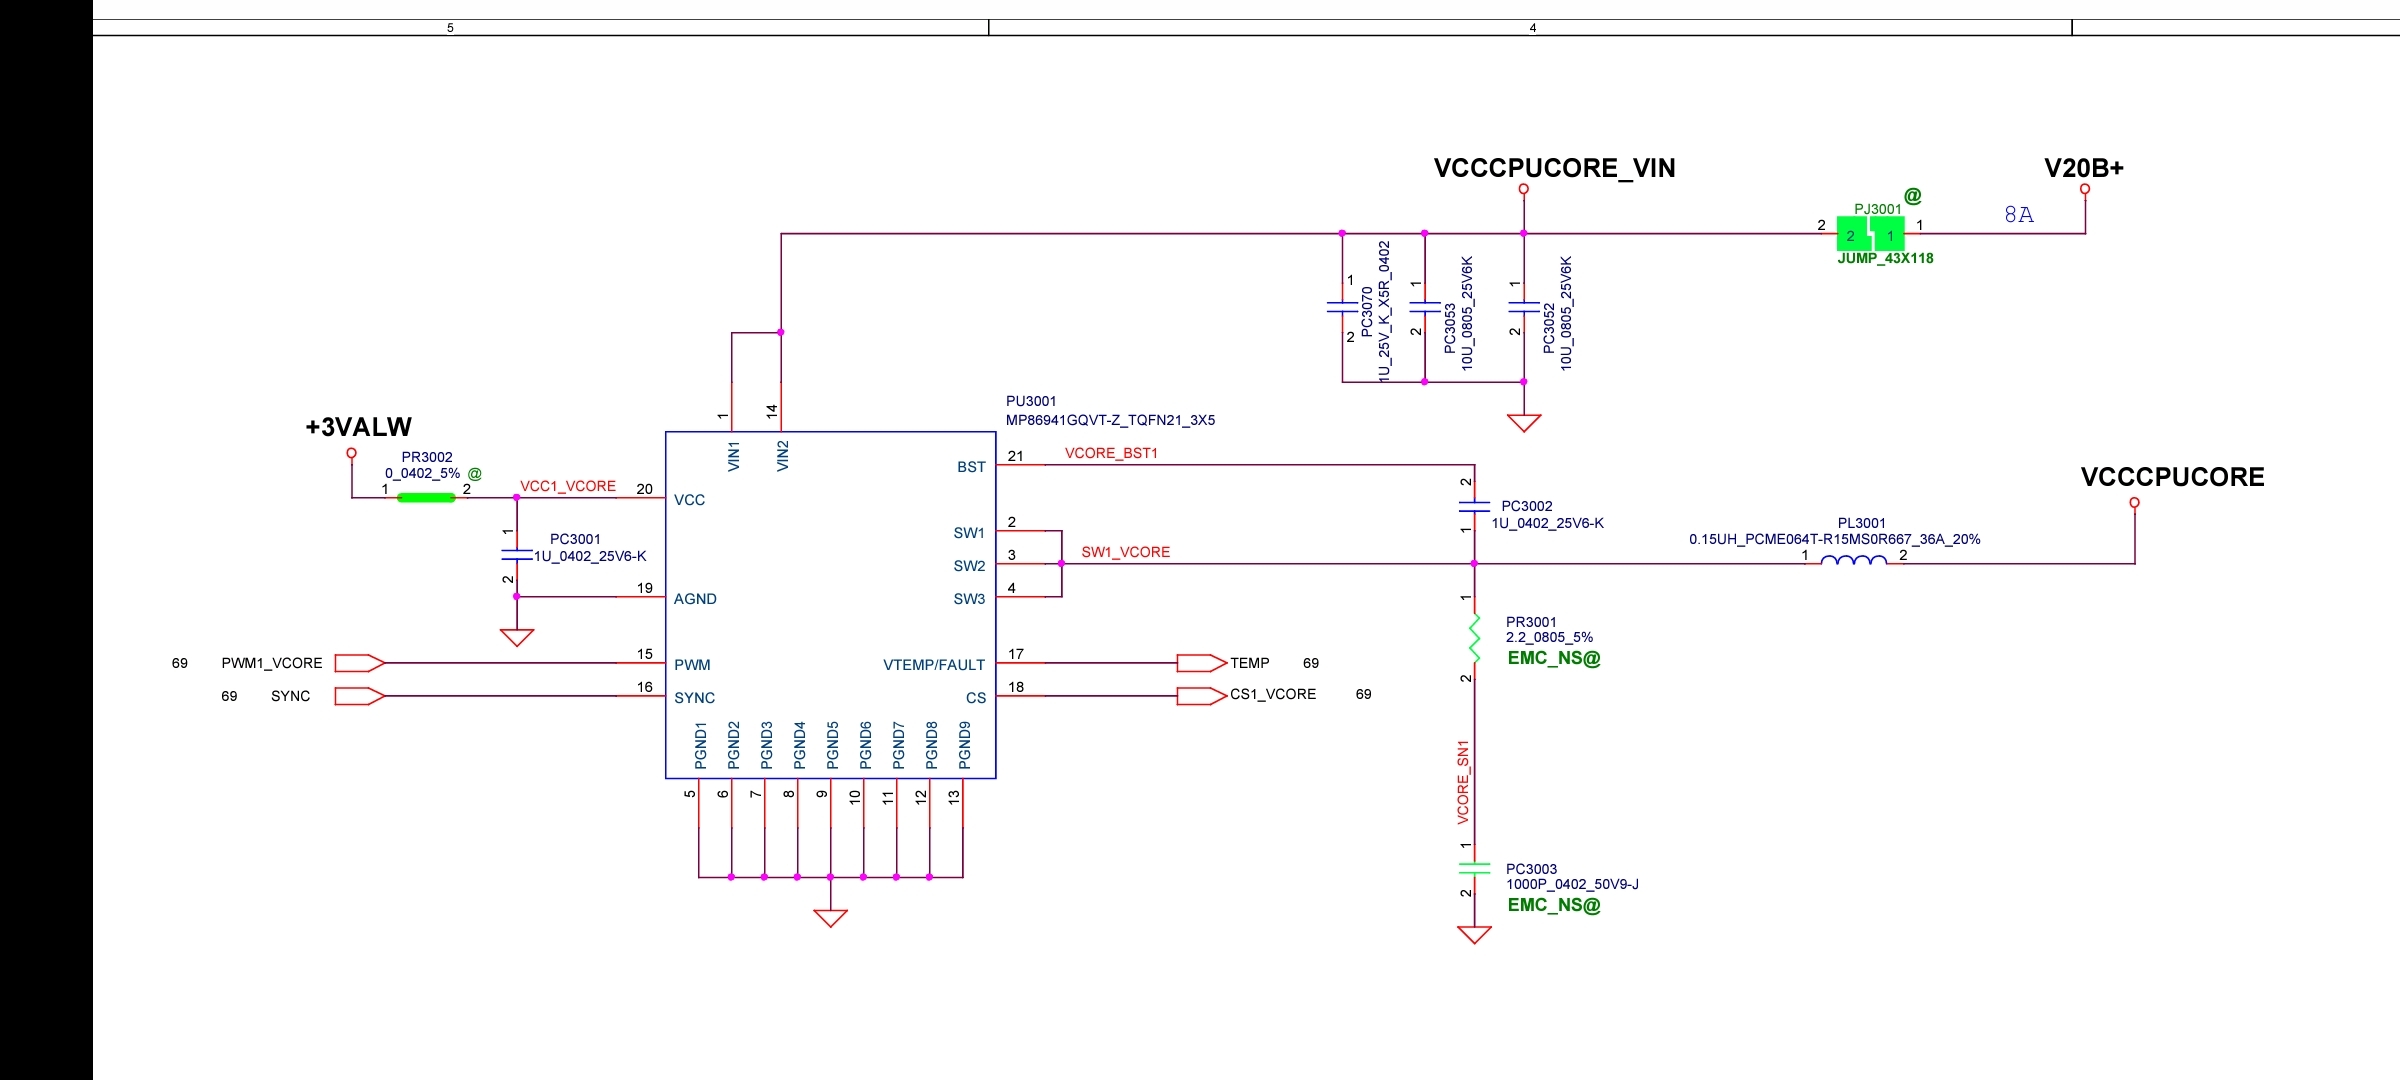Click the CS1_VCORE output port arrow
The height and width of the screenshot is (1080, 2400).
coord(1201,696)
